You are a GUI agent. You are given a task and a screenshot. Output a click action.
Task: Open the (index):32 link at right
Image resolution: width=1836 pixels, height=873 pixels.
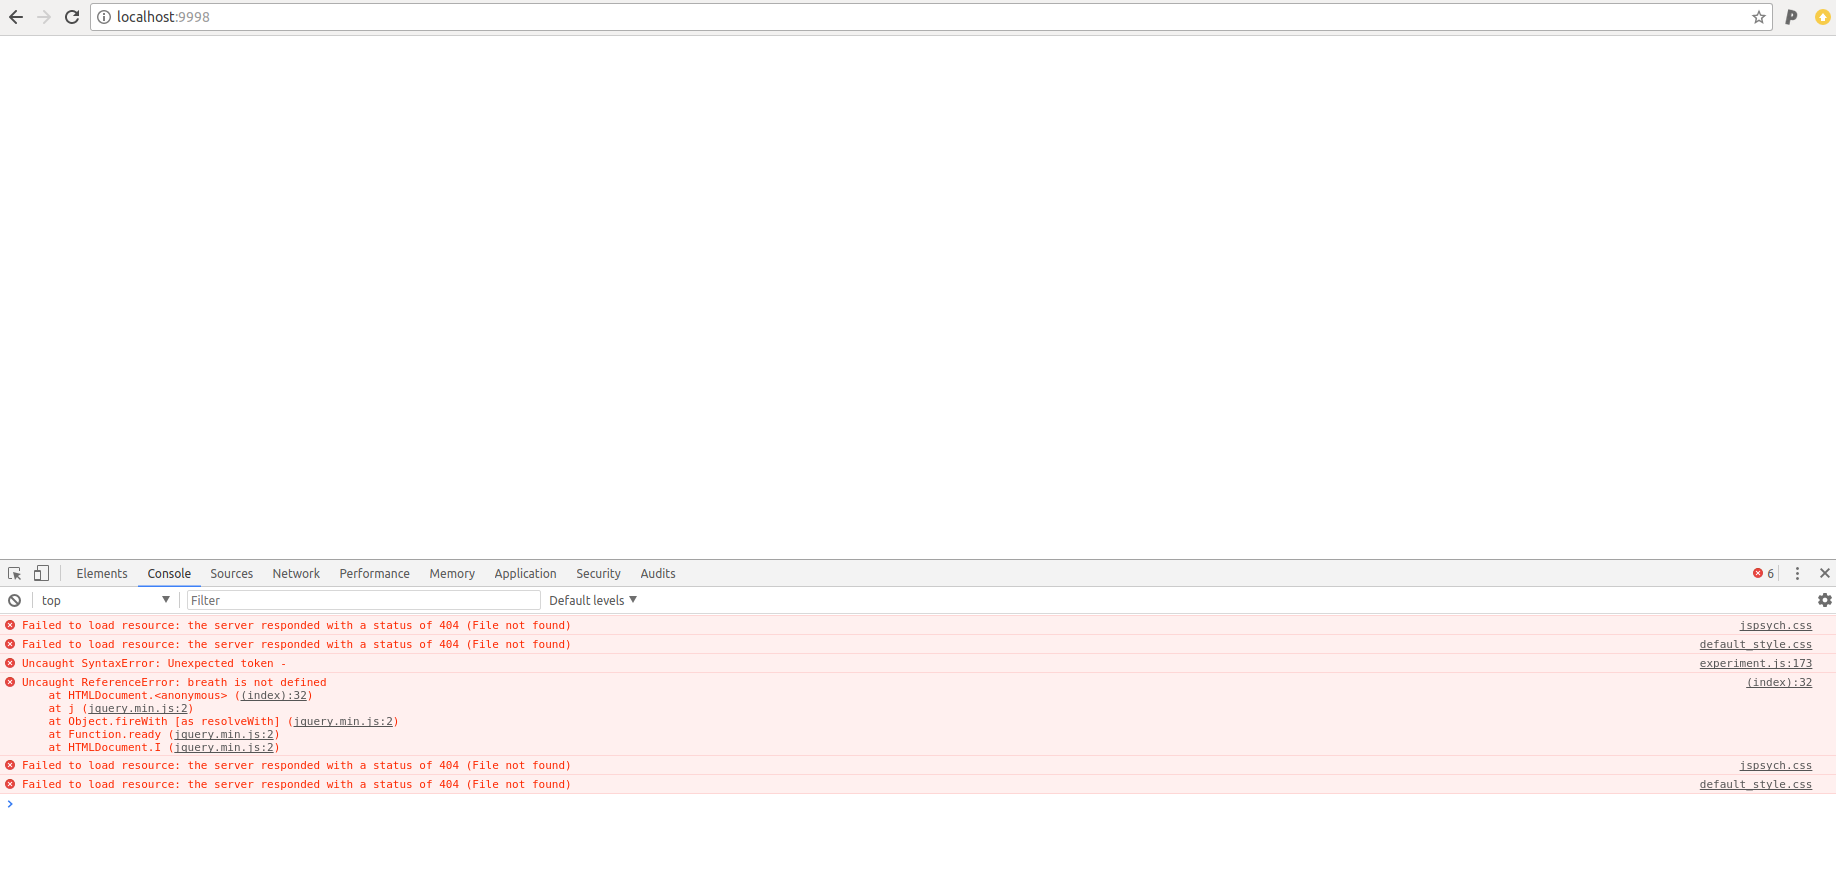1779,682
